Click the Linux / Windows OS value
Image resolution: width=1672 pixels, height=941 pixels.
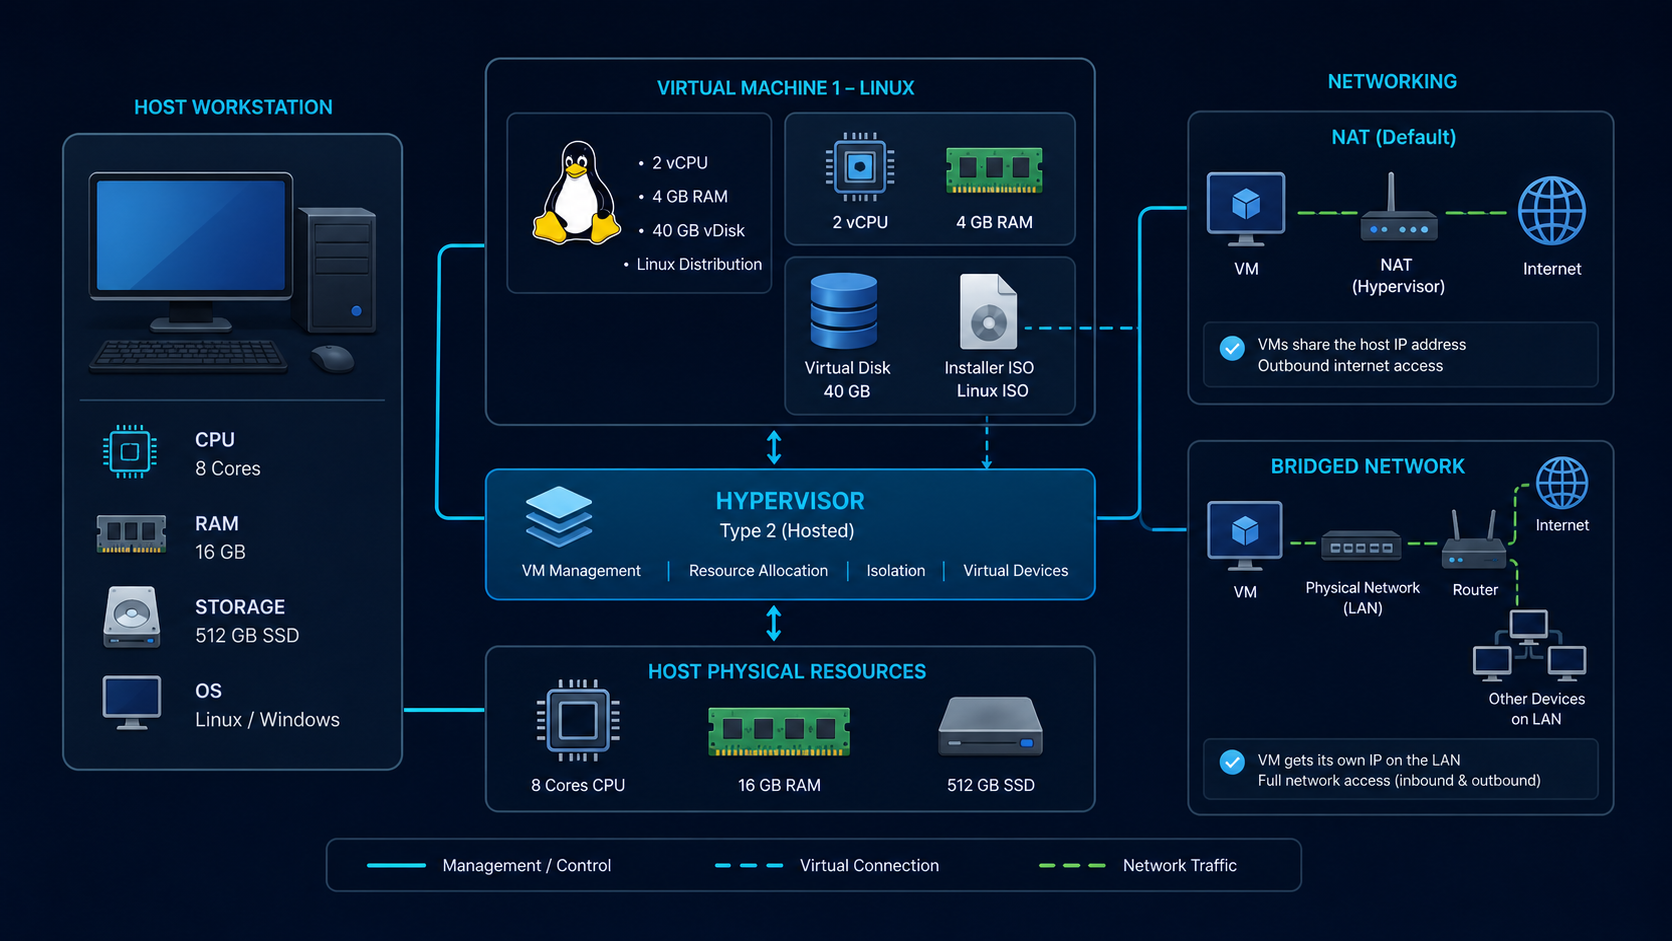tap(267, 720)
